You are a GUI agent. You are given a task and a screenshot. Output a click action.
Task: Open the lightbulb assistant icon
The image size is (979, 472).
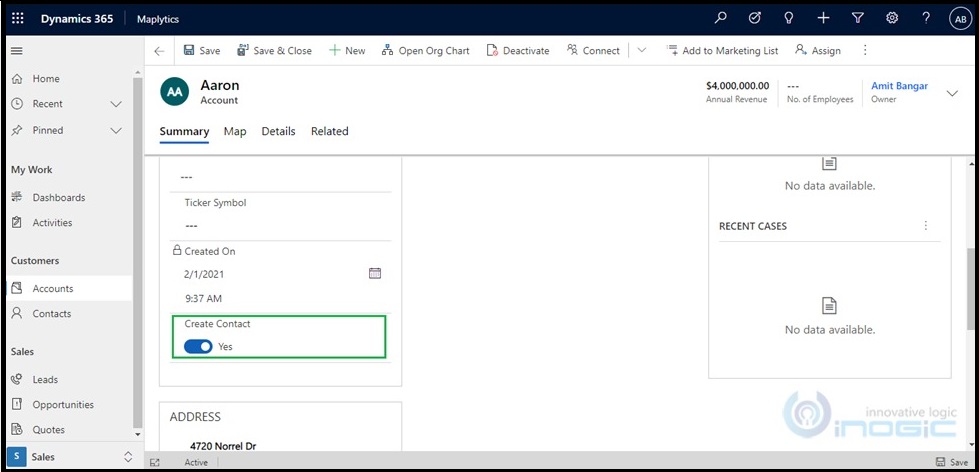(x=789, y=18)
